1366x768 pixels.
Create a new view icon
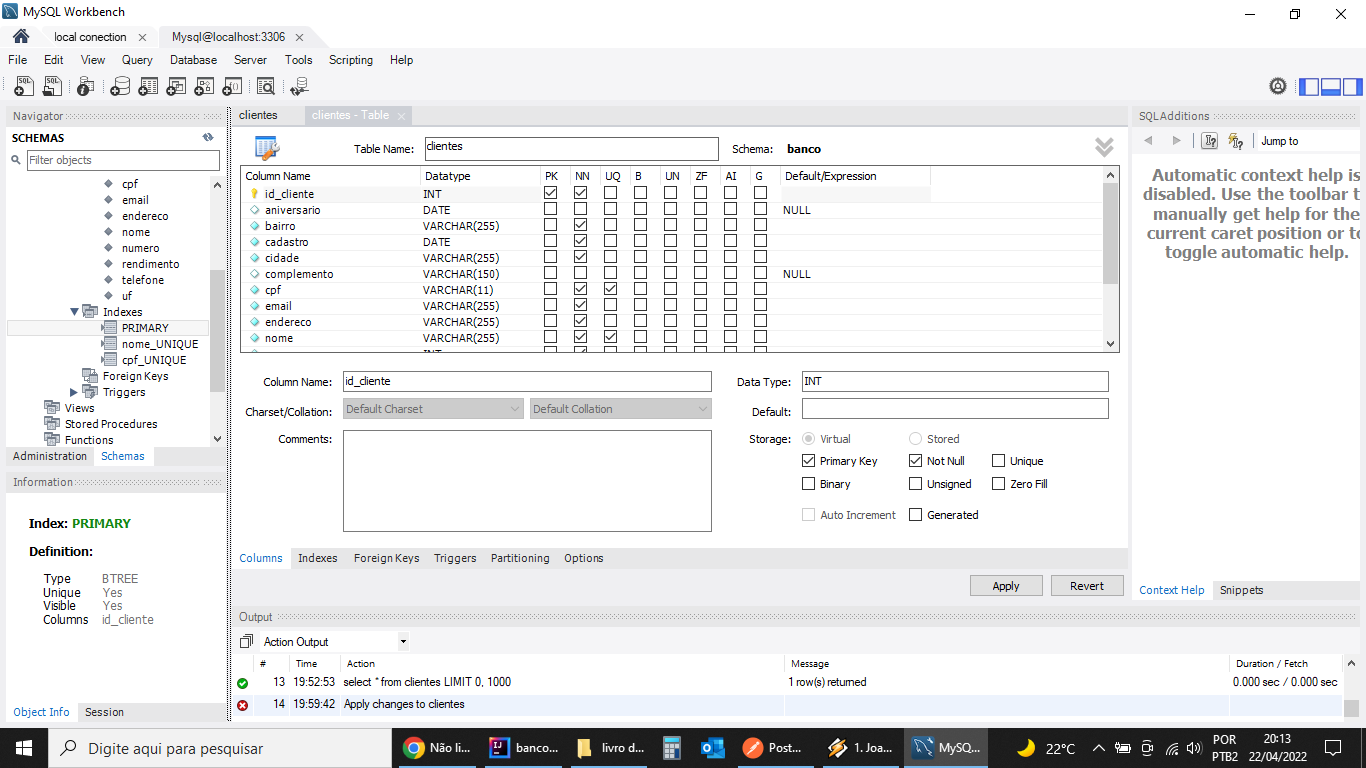pos(176,87)
